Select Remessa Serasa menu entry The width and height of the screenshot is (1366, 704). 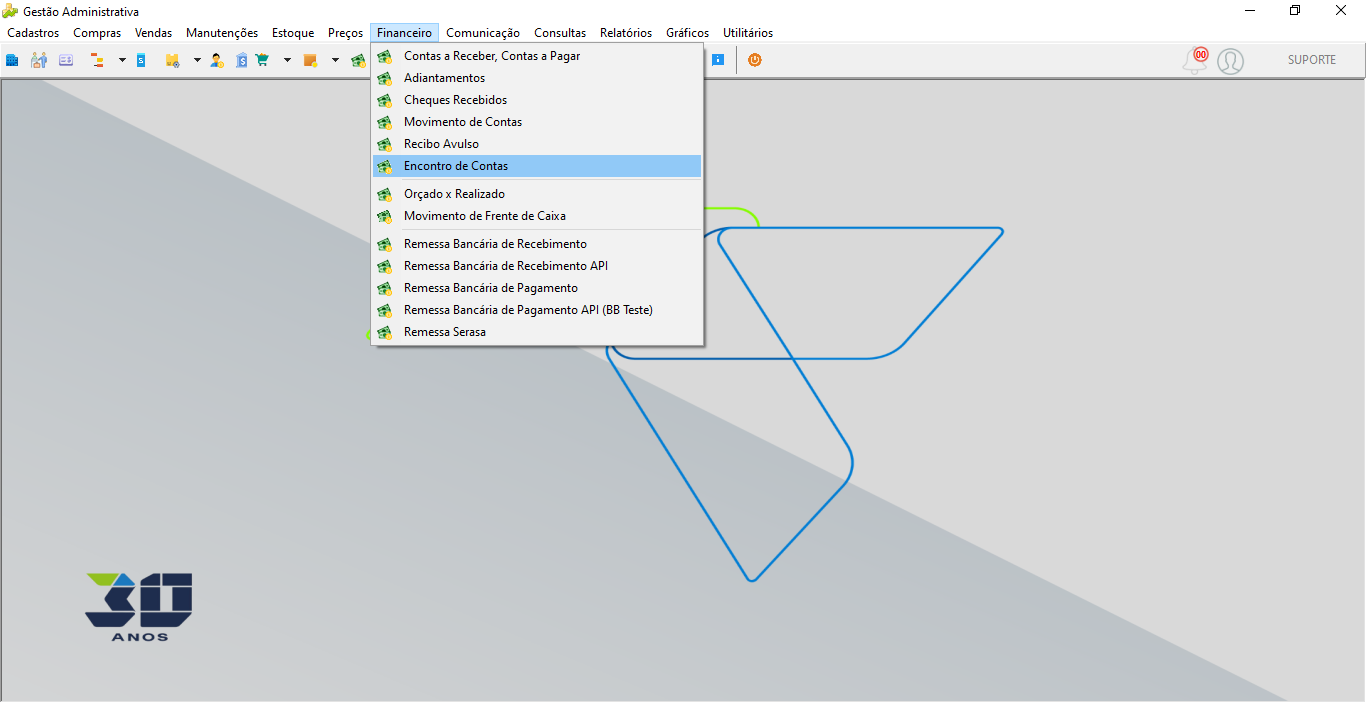pyautogui.click(x=537, y=332)
